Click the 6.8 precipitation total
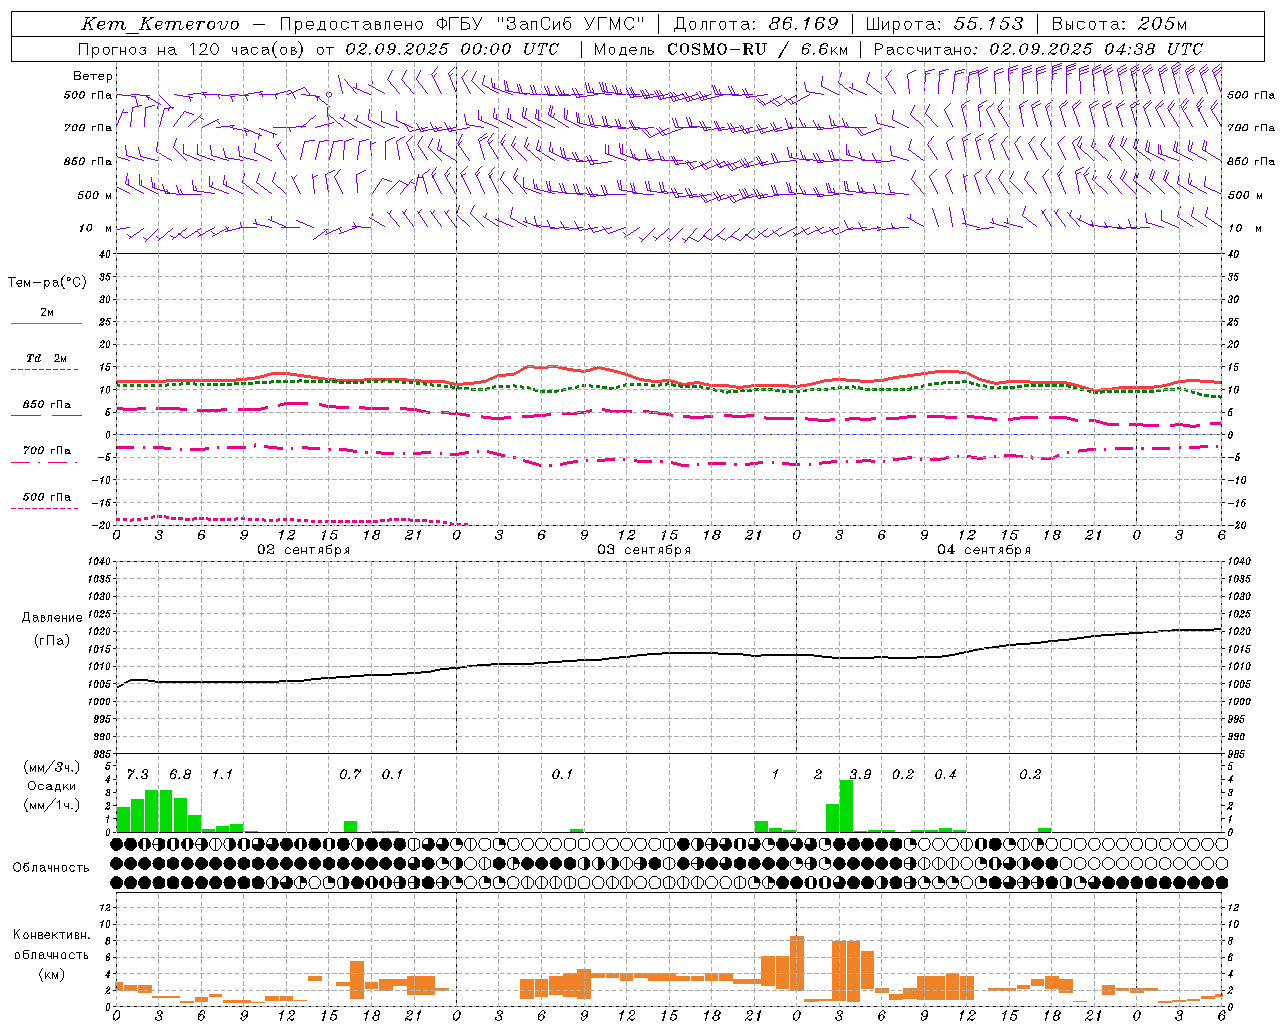The height and width of the screenshot is (1024, 1280). (180, 775)
